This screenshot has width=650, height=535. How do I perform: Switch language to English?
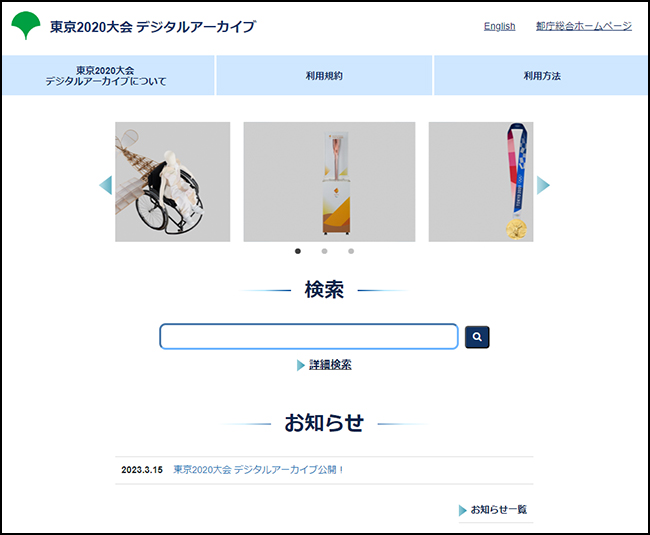click(500, 26)
